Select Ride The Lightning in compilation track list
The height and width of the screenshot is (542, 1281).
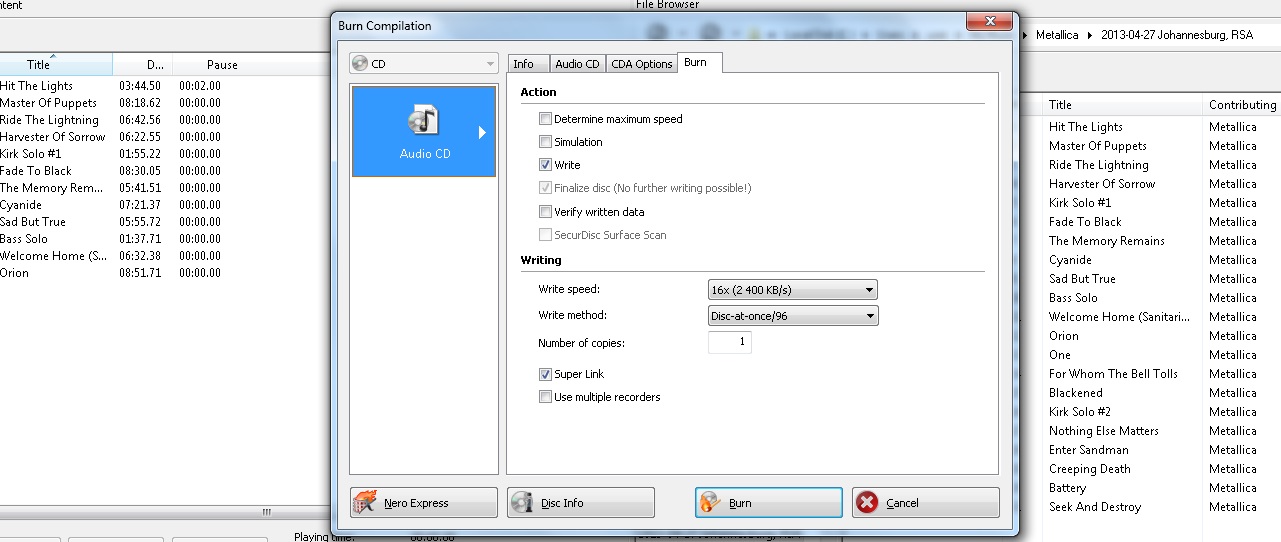(49, 120)
